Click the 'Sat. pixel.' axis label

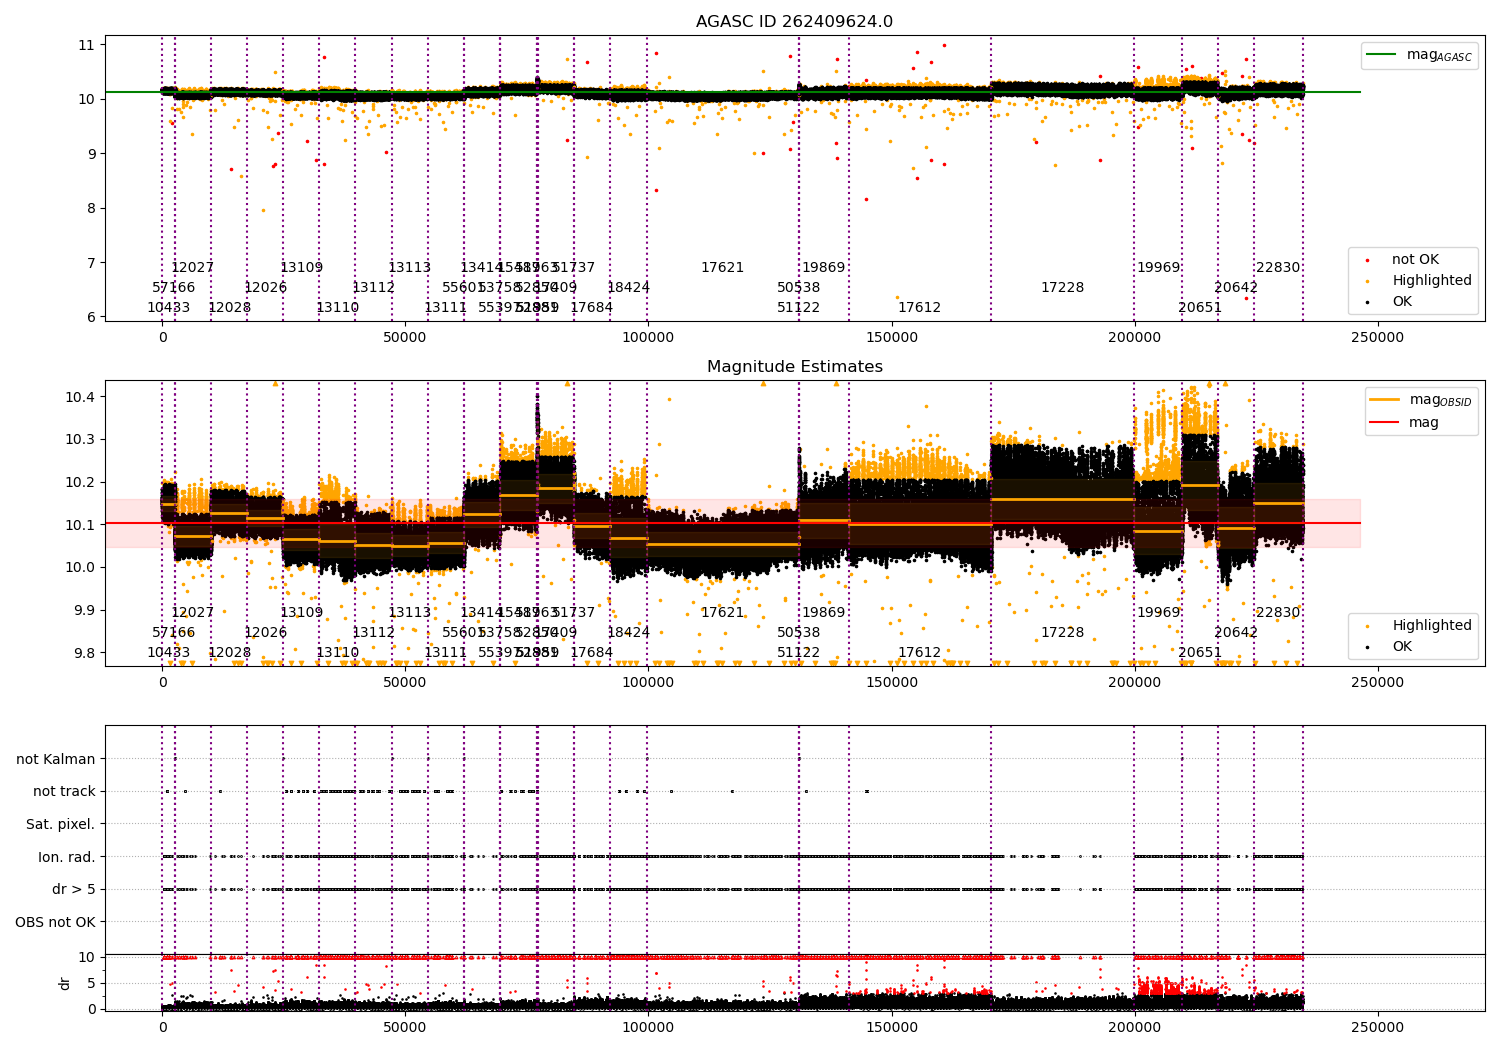coord(61,824)
